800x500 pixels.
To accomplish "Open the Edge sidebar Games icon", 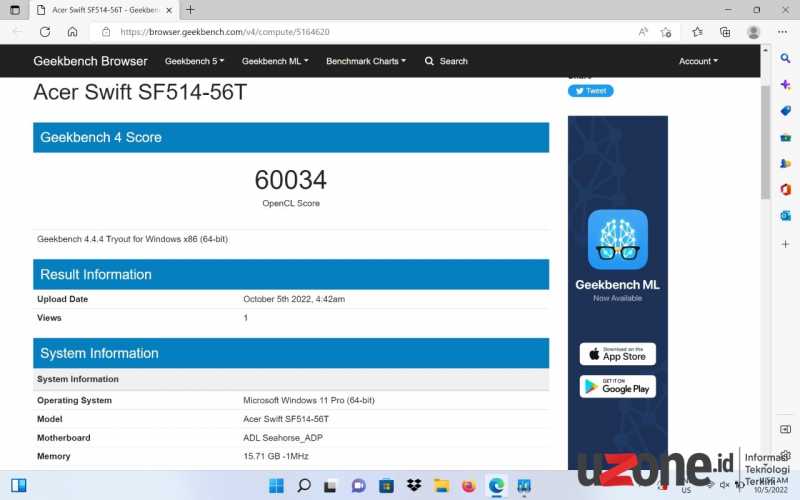I will point(785,163).
